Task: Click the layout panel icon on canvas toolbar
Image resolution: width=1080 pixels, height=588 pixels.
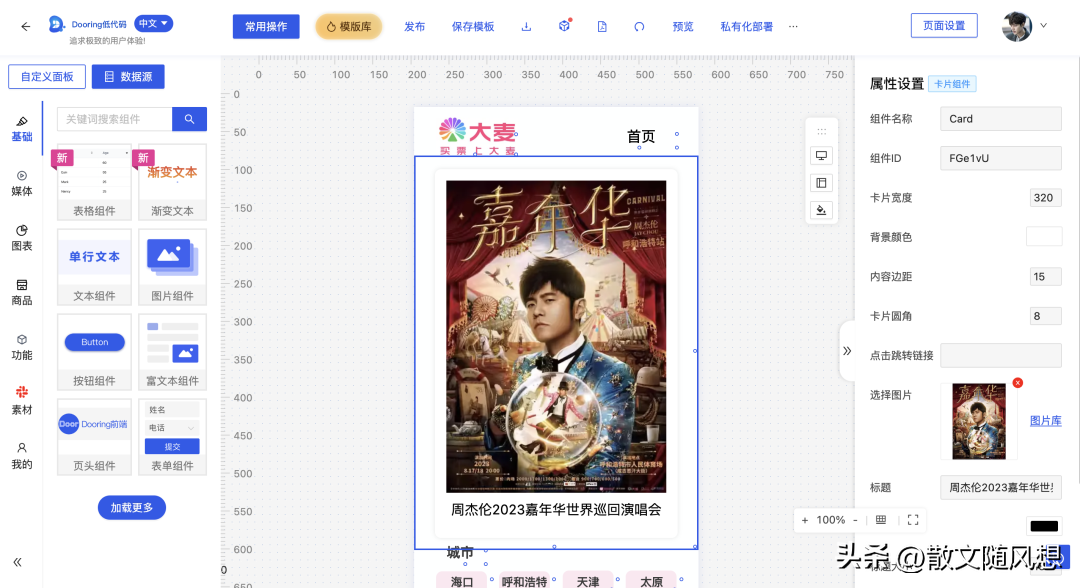Action: [821, 182]
